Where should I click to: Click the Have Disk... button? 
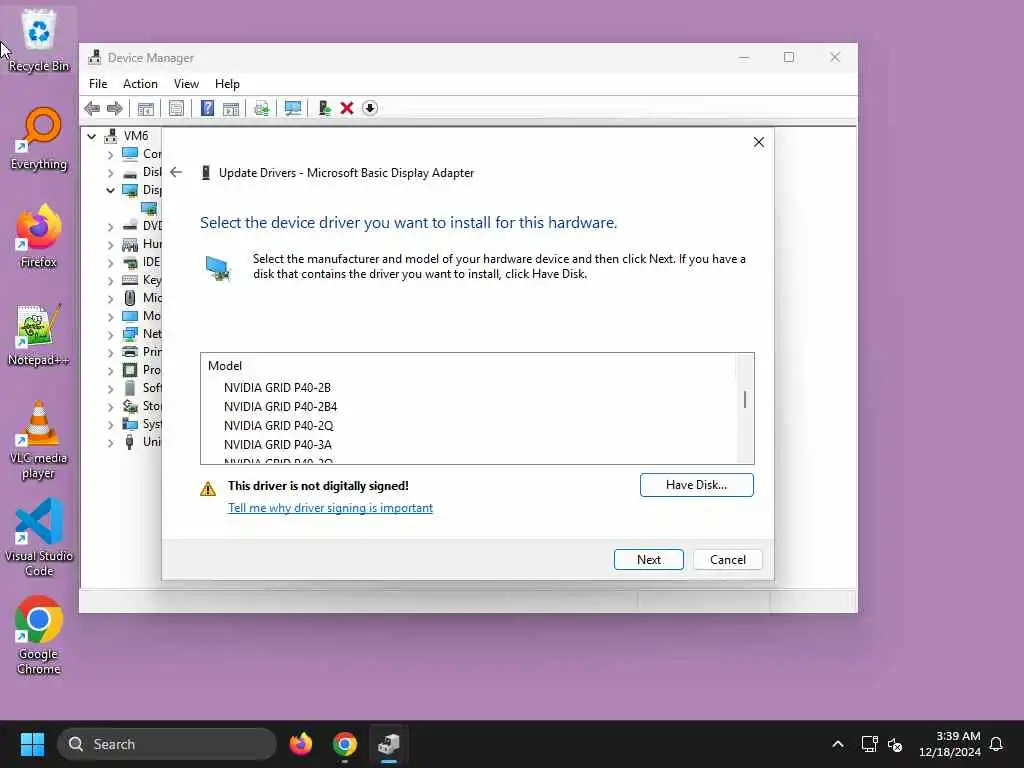click(x=696, y=485)
